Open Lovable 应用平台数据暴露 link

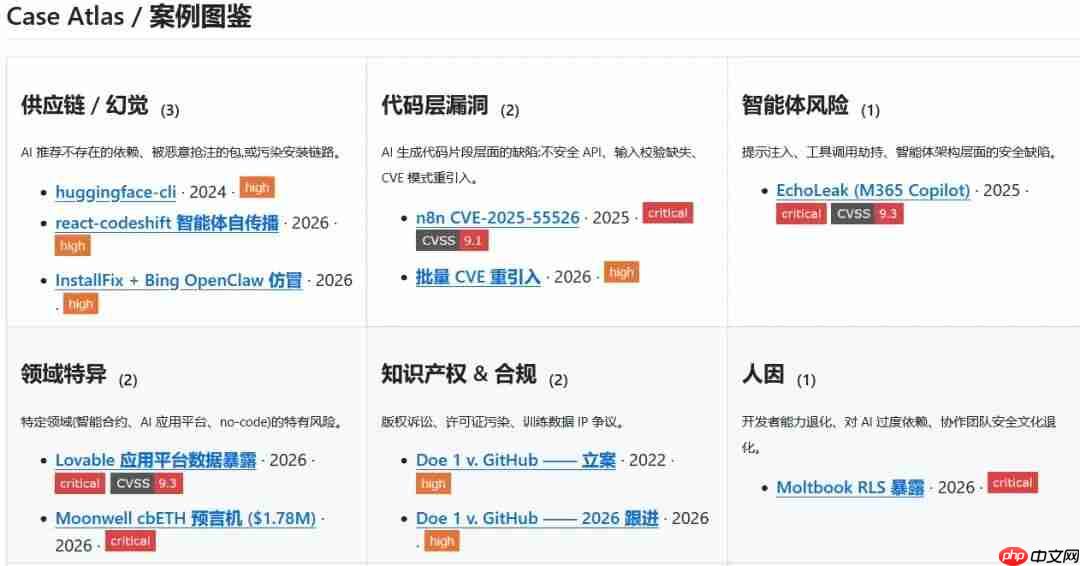(x=156, y=460)
